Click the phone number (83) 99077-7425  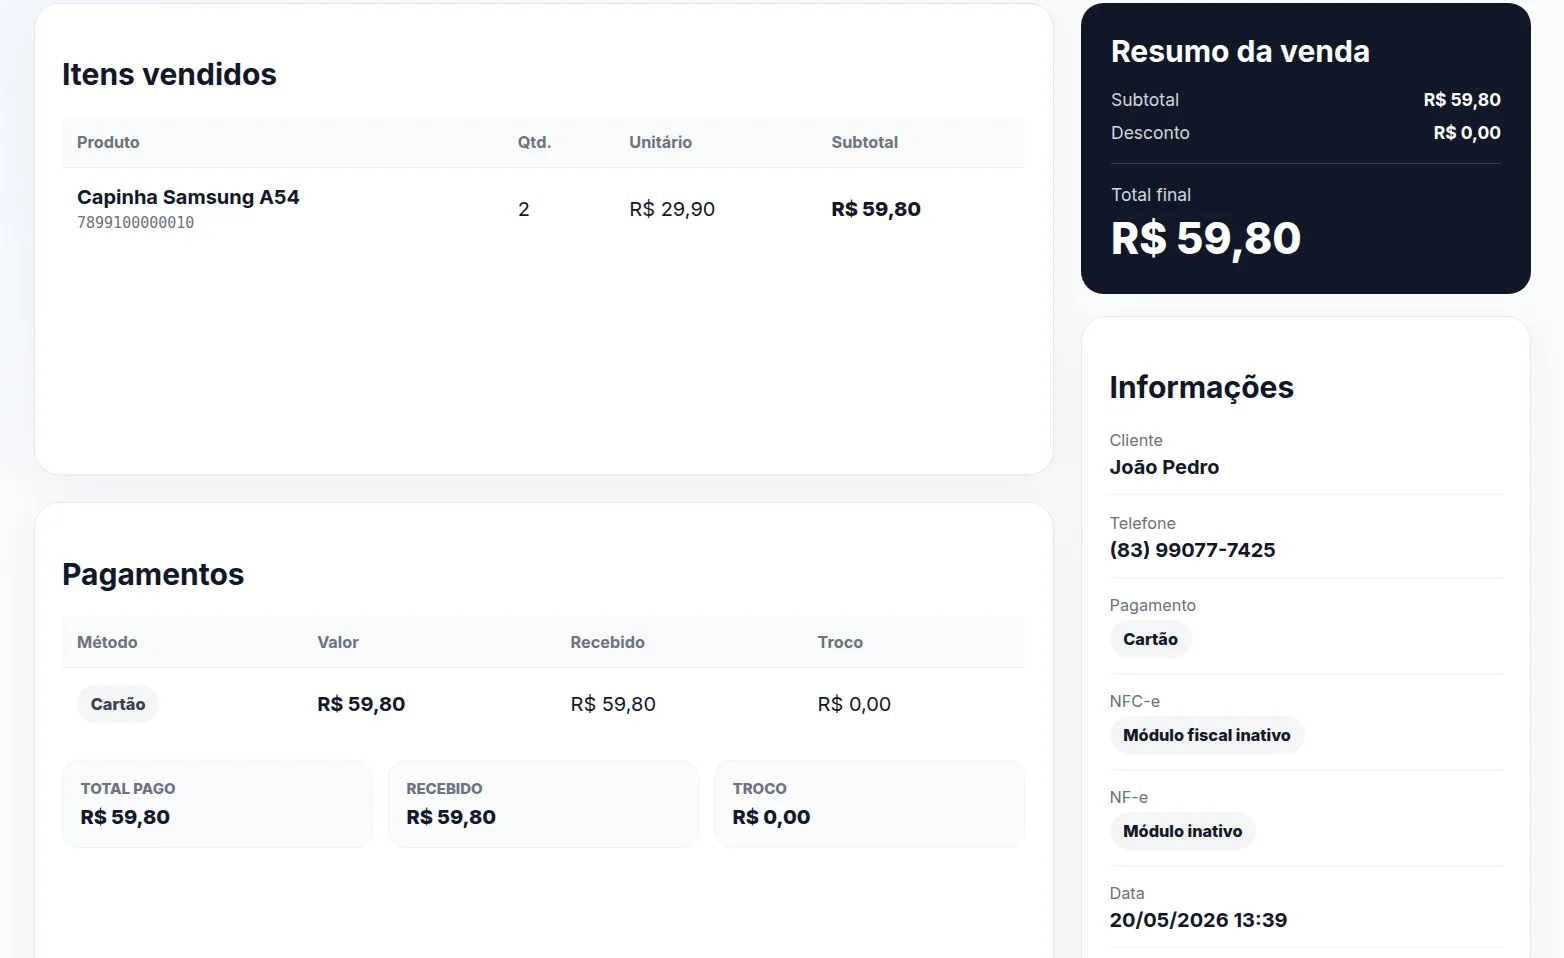[1192, 550]
